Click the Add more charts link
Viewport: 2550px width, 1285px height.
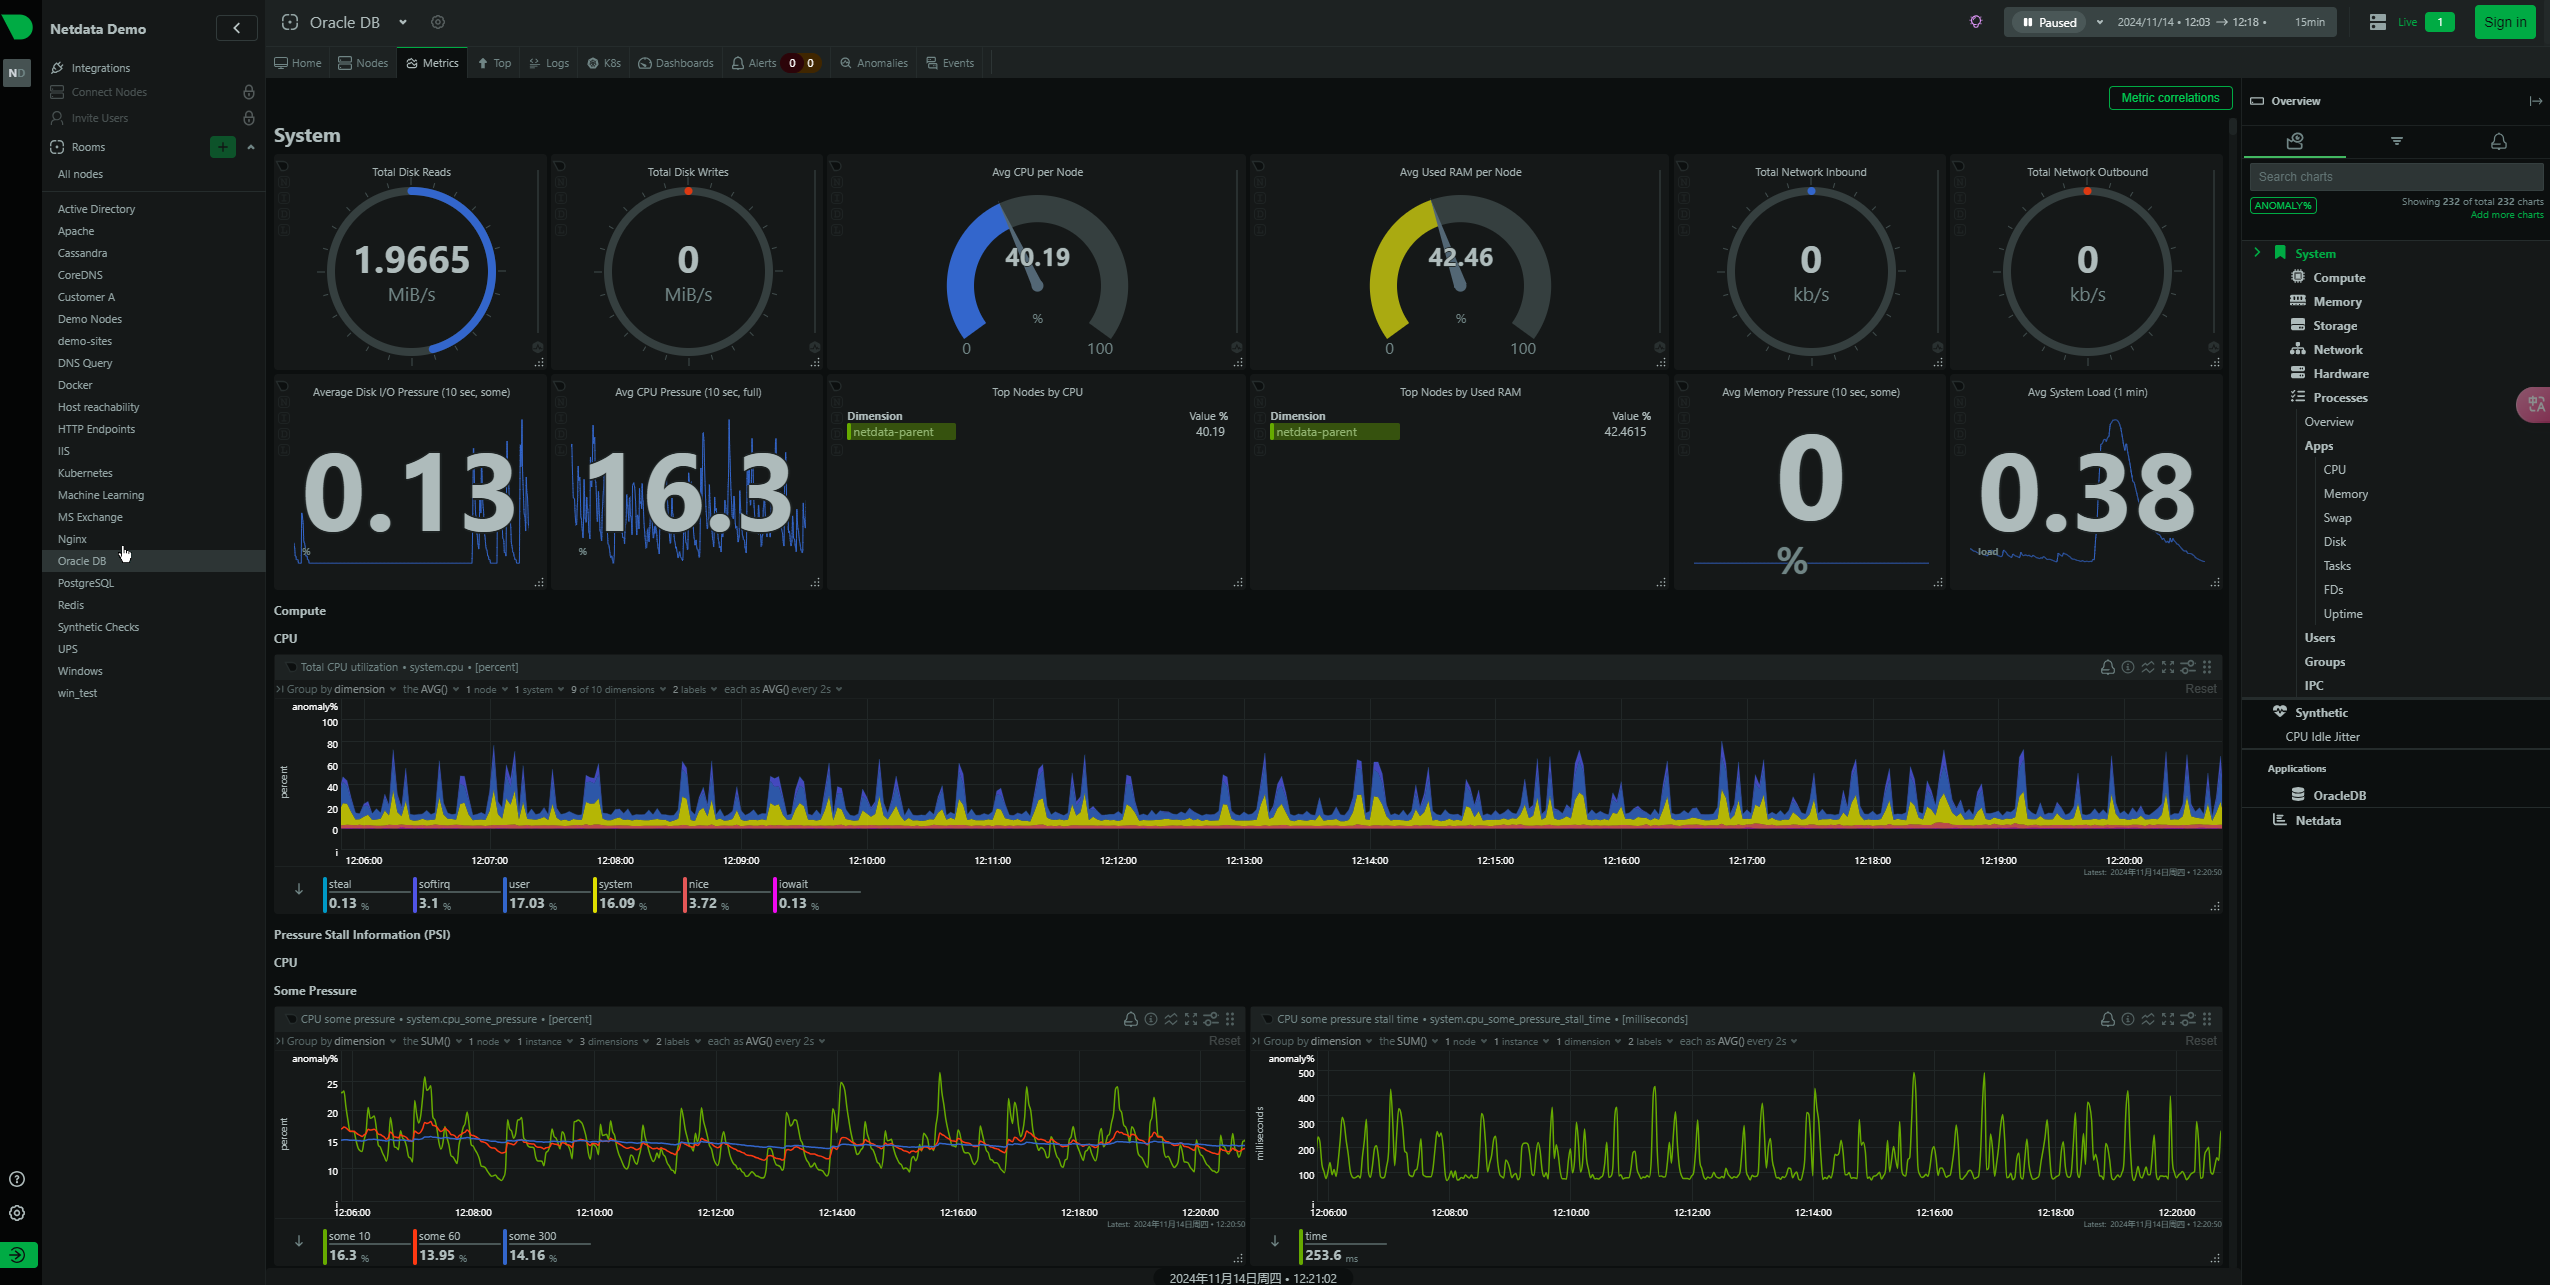pos(2506,215)
